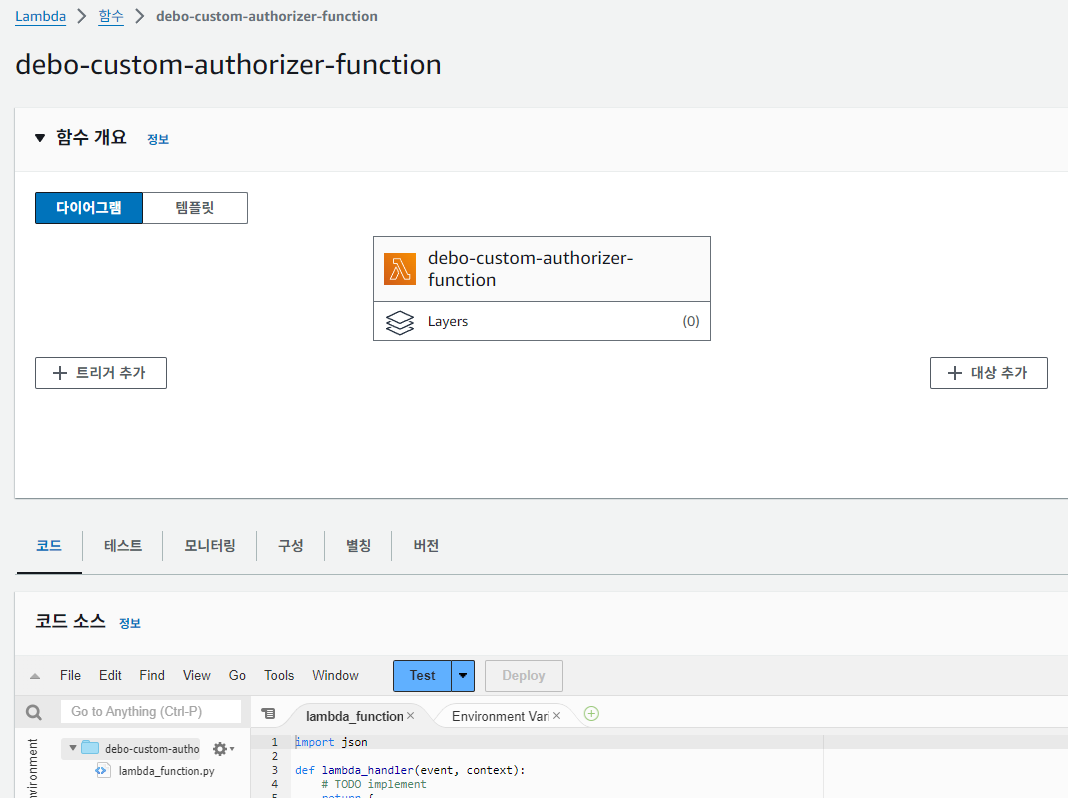This screenshot has width=1068, height=798.
Task: Switch to the Environment Var editor tab
Action: tap(500, 716)
